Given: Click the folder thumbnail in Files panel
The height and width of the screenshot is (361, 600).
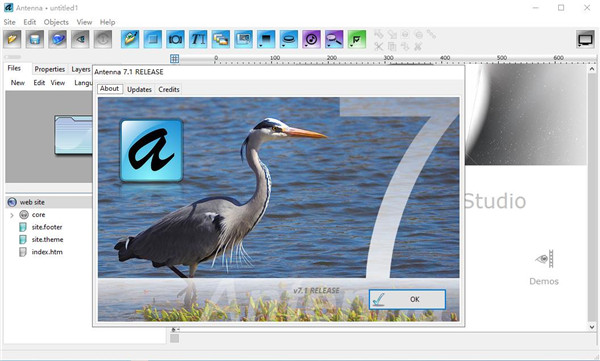Looking at the screenshot, I should tap(73, 135).
